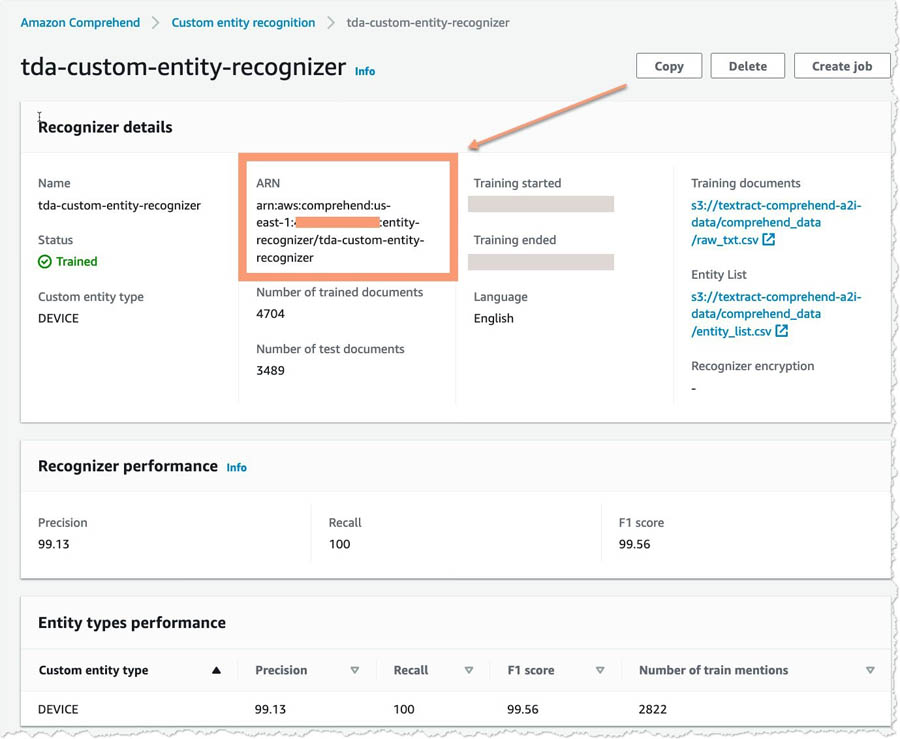The height and width of the screenshot is (739, 900).
Task: Click the name value tda-custom-entity-recognizer under Name
Action: tap(119, 205)
